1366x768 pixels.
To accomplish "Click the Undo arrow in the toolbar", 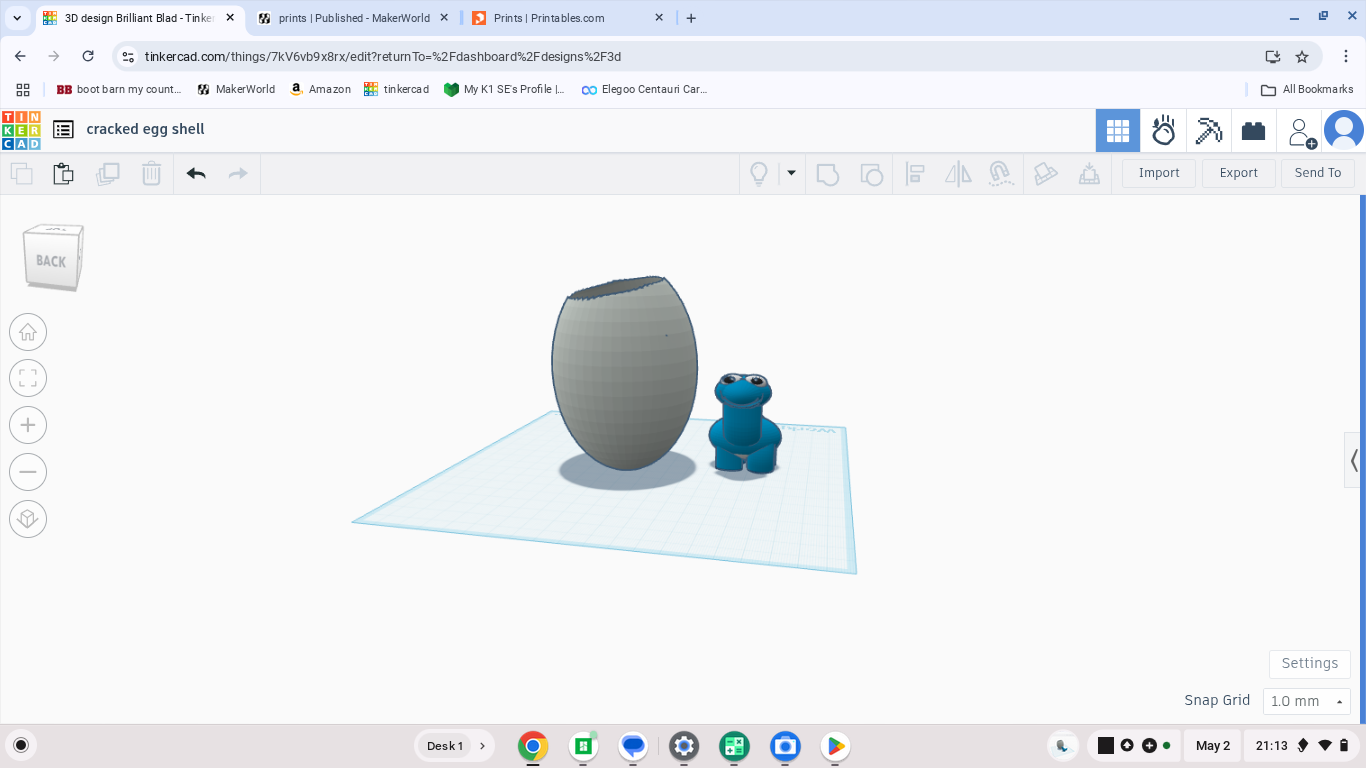I will point(196,173).
